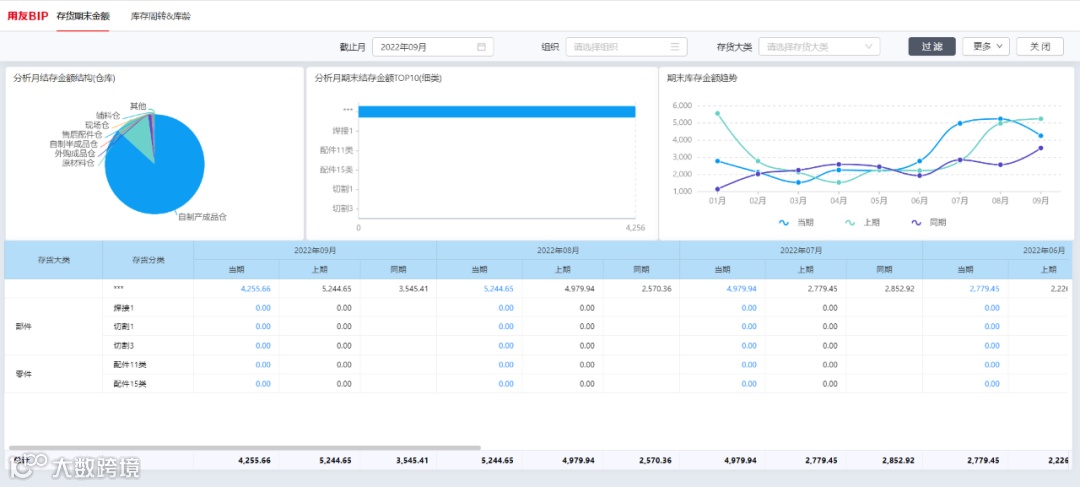
Task: Click the 过滤 button
Action: pyautogui.click(x=932, y=47)
